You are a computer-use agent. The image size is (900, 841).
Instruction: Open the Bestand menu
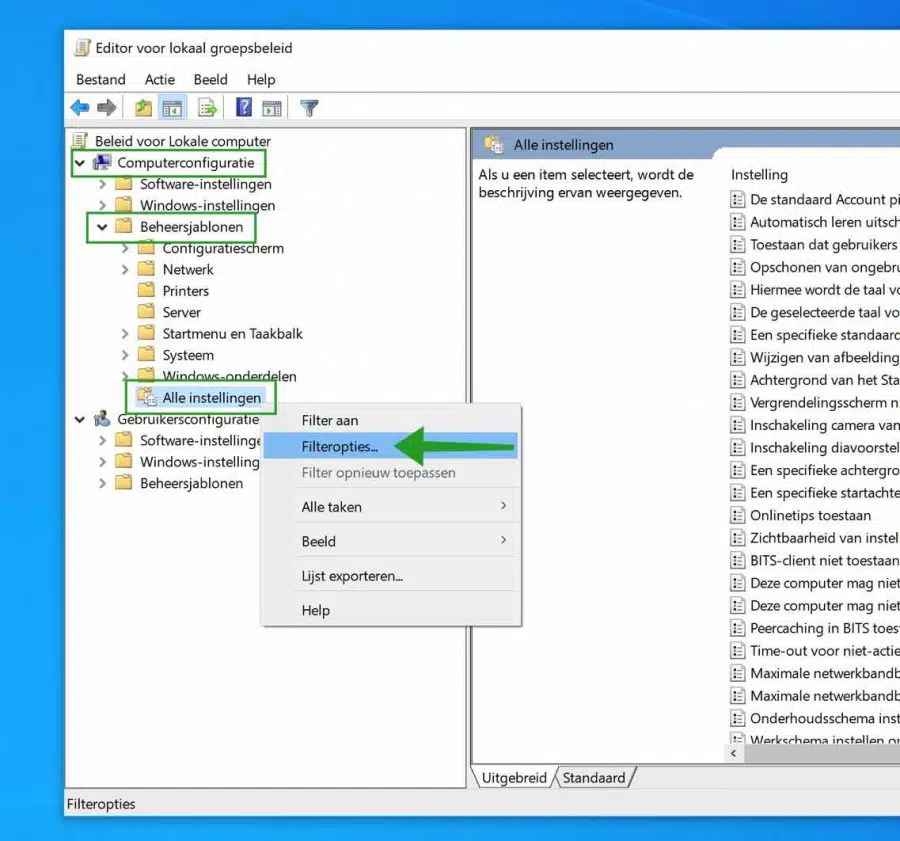[101, 79]
